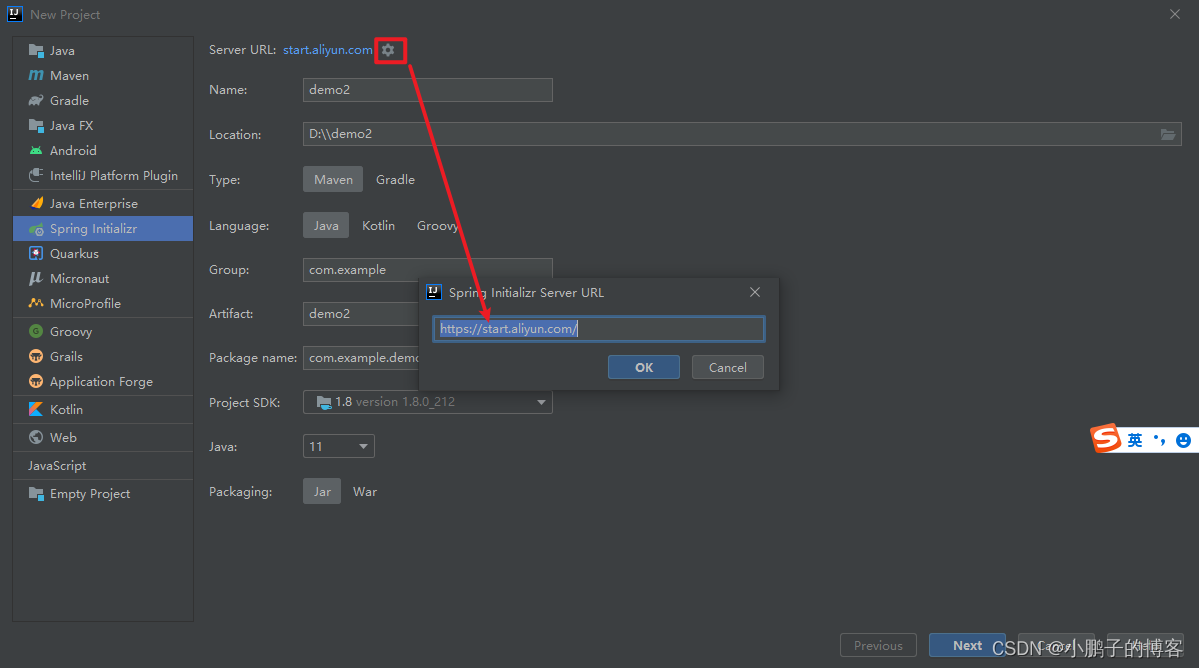Select Java Enterprise entry label

(x=94, y=203)
